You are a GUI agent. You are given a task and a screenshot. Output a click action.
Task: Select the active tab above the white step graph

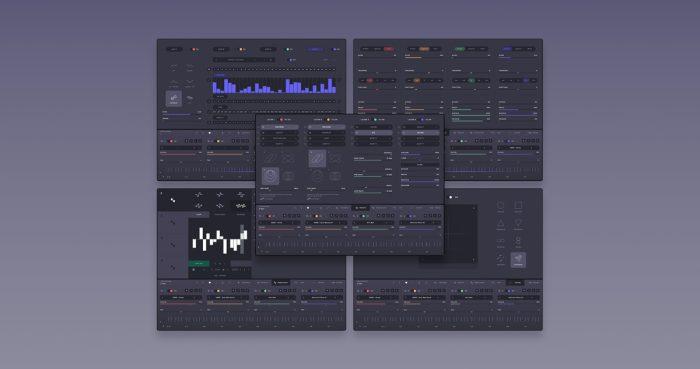(x=199, y=214)
